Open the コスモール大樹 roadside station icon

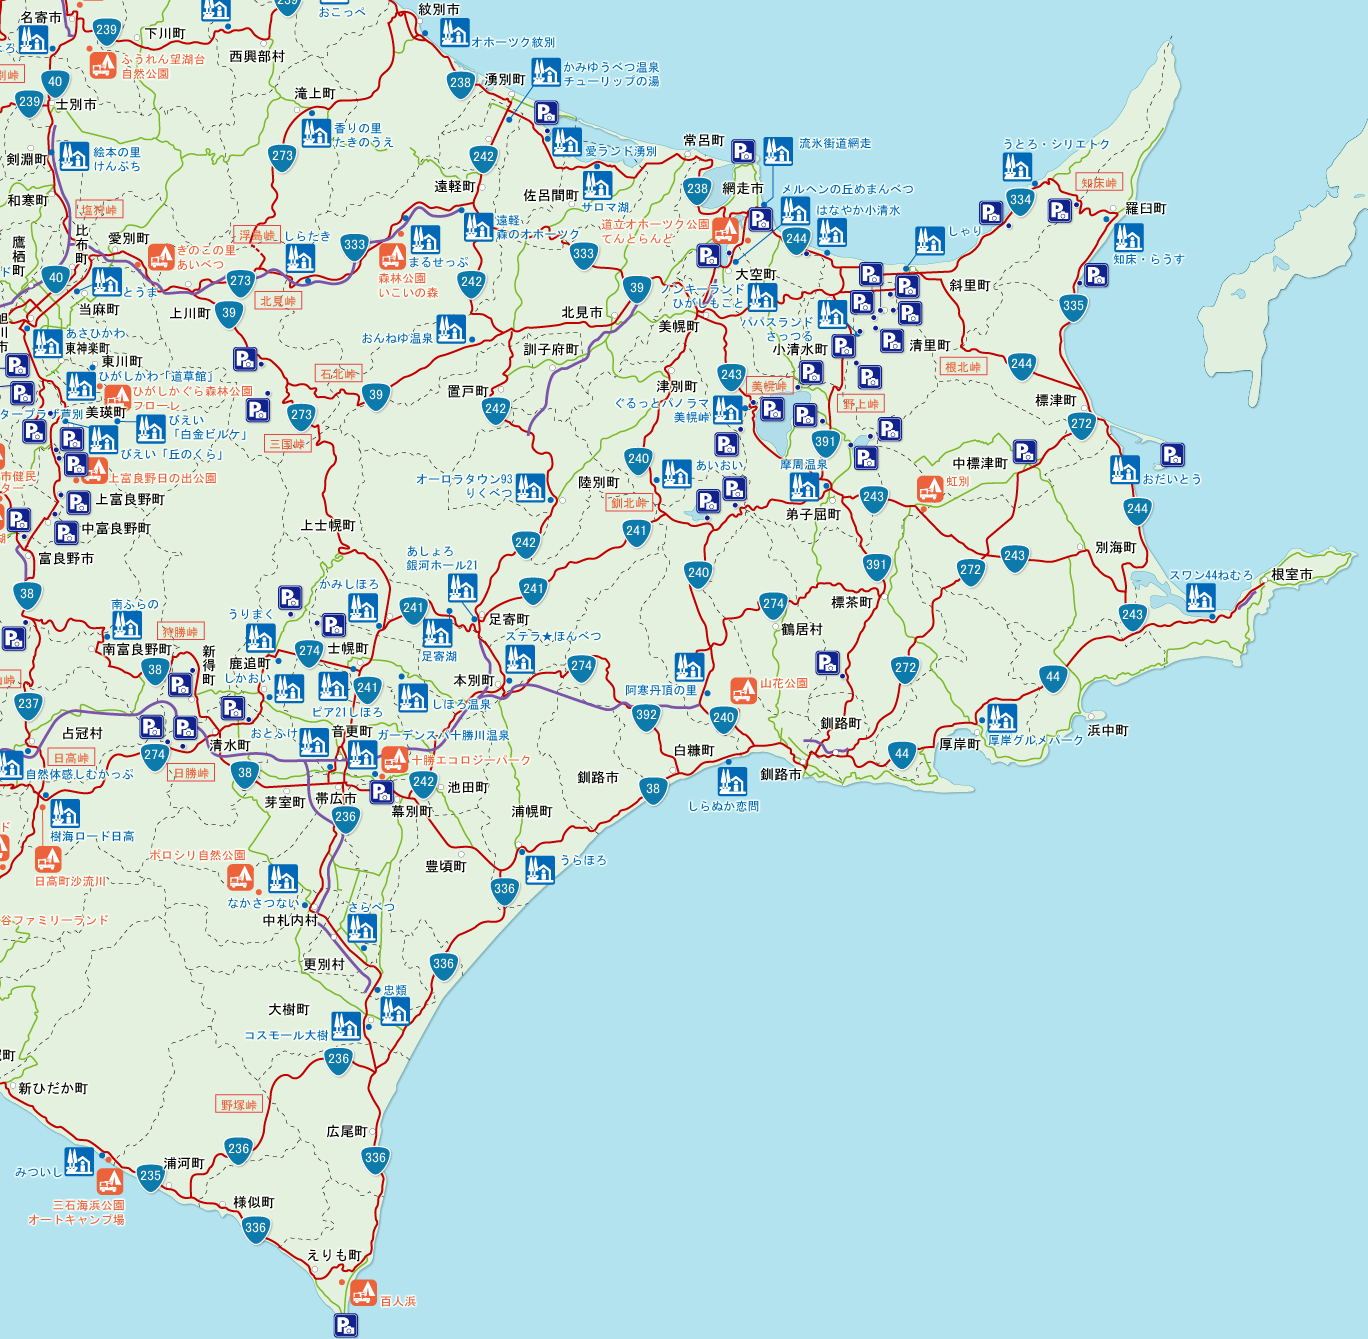[346, 1026]
